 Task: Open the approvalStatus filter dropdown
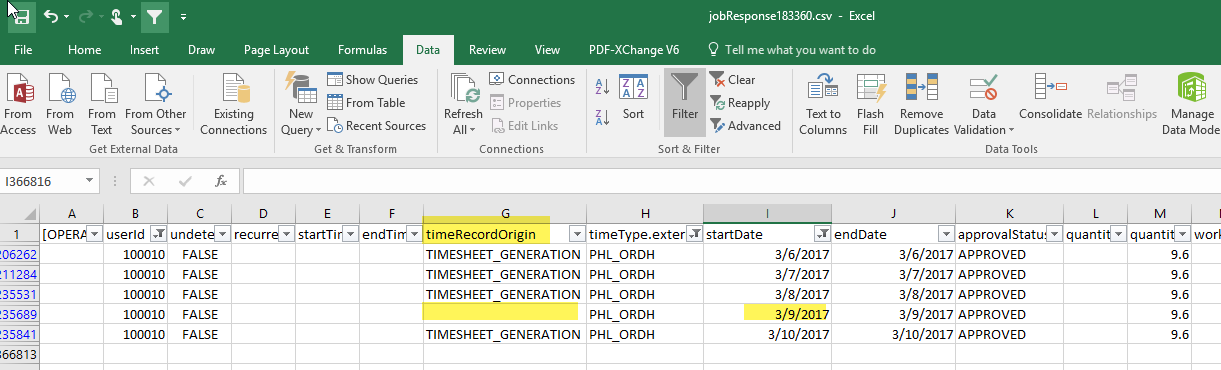click(x=1053, y=234)
